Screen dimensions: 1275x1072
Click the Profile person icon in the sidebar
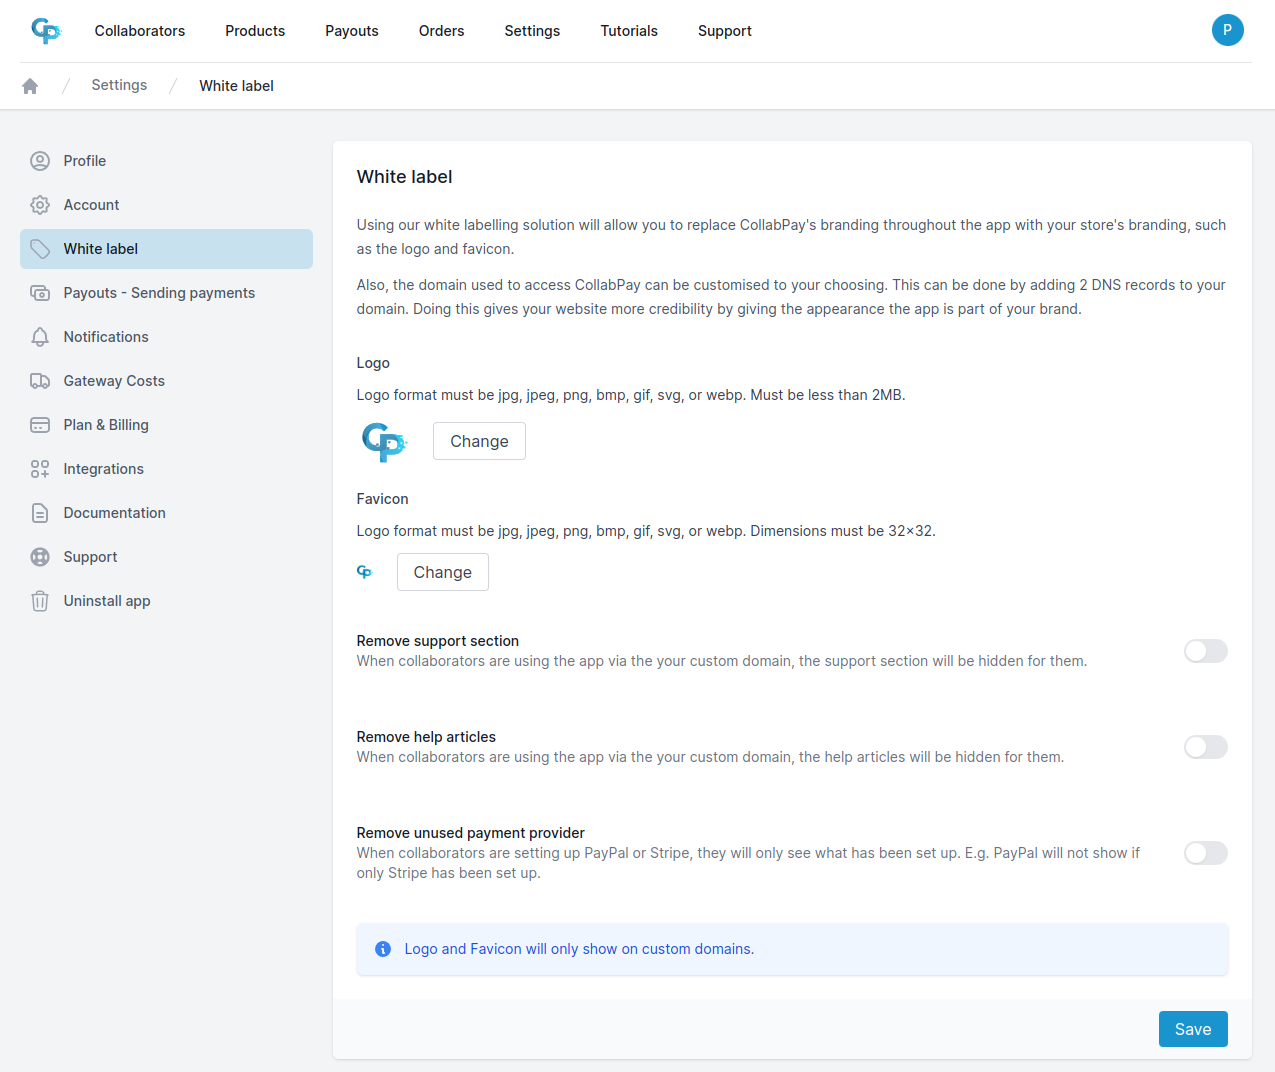tap(40, 161)
